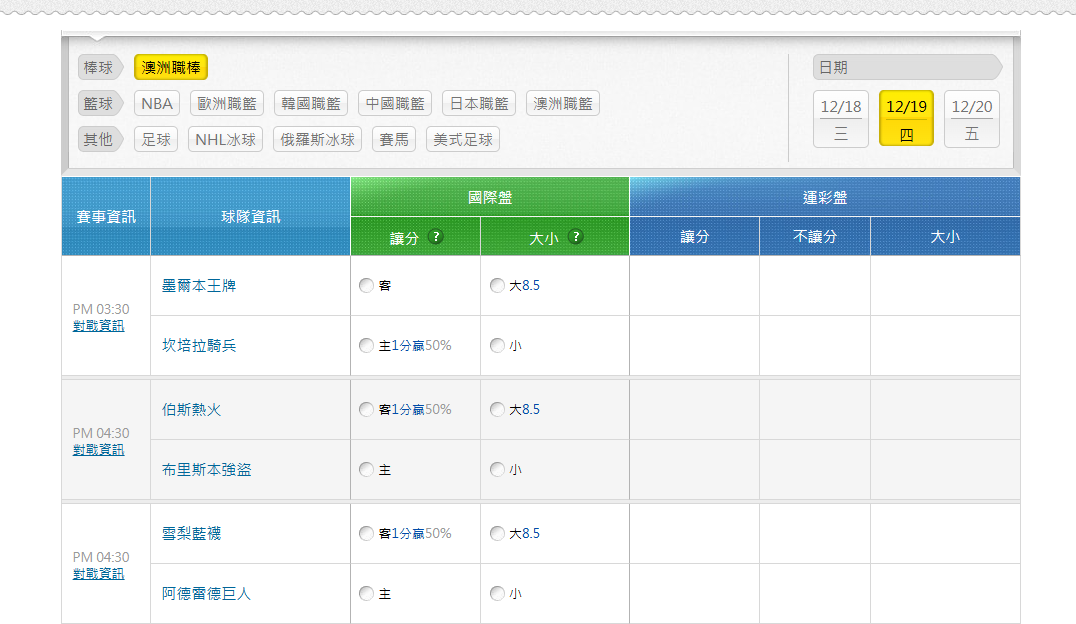The image size is (1076, 624).
Task: Click the help icon next to 讓分
Action: (435, 237)
